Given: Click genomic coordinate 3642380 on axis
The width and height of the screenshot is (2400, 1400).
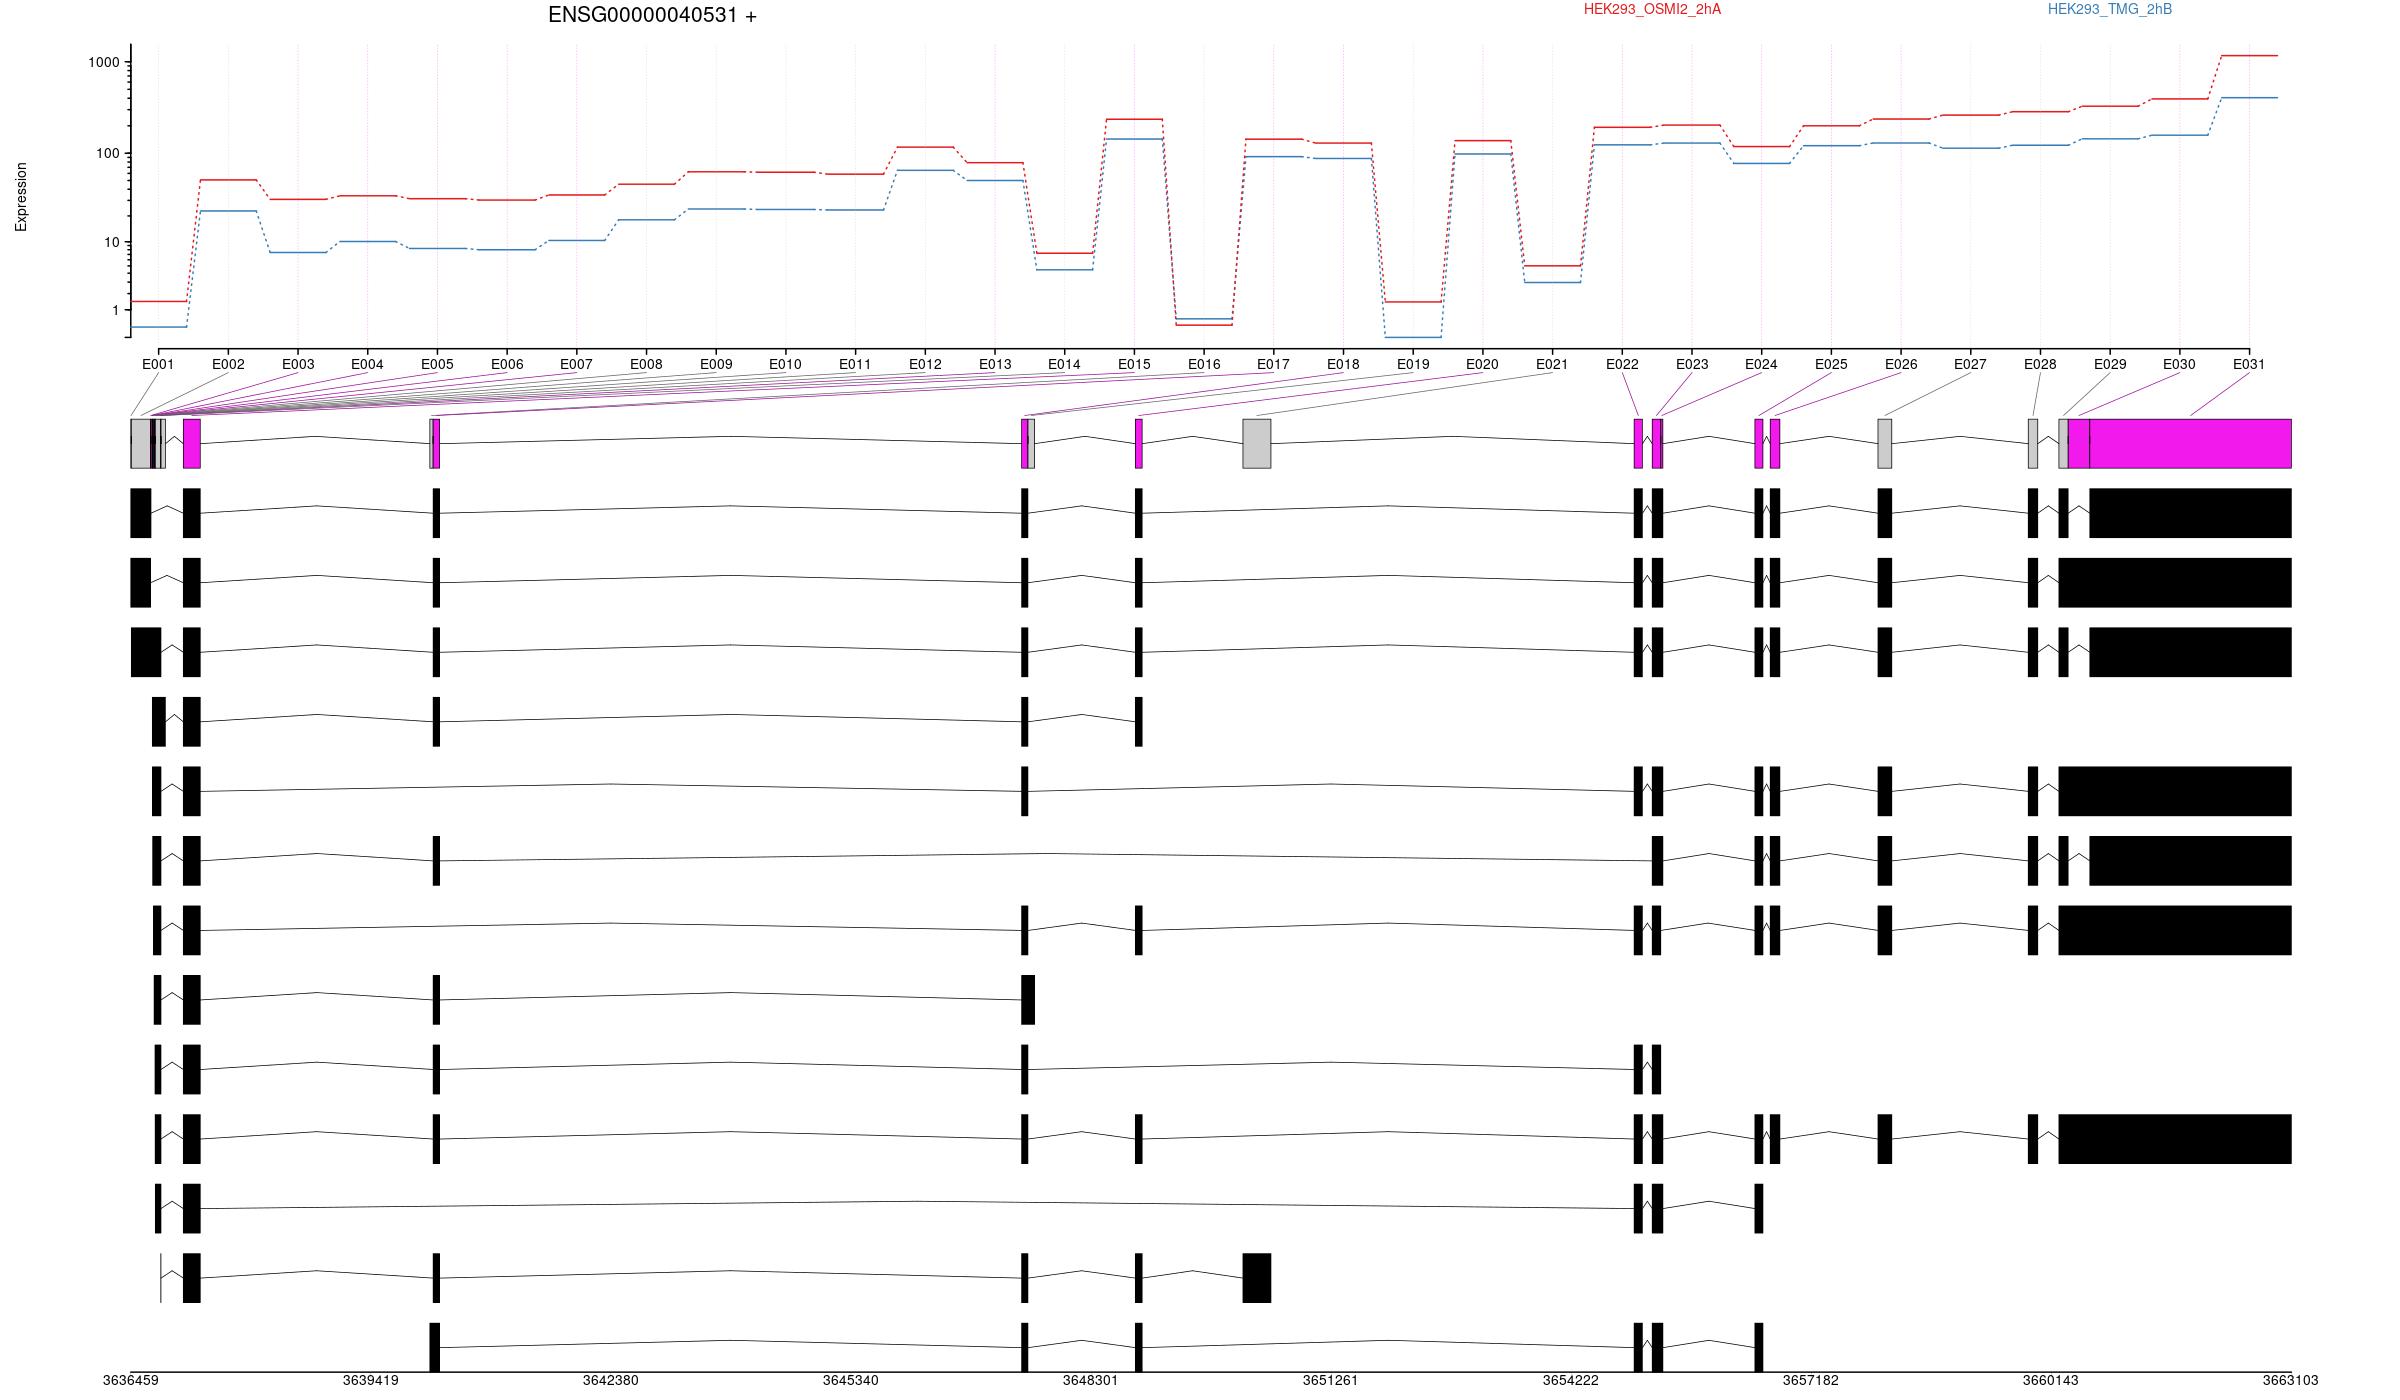Looking at the screenshot, I should coord(611,1380).
